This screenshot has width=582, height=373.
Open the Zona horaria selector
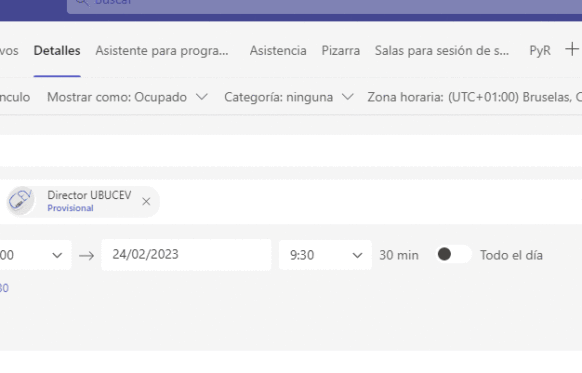[475, 97]
